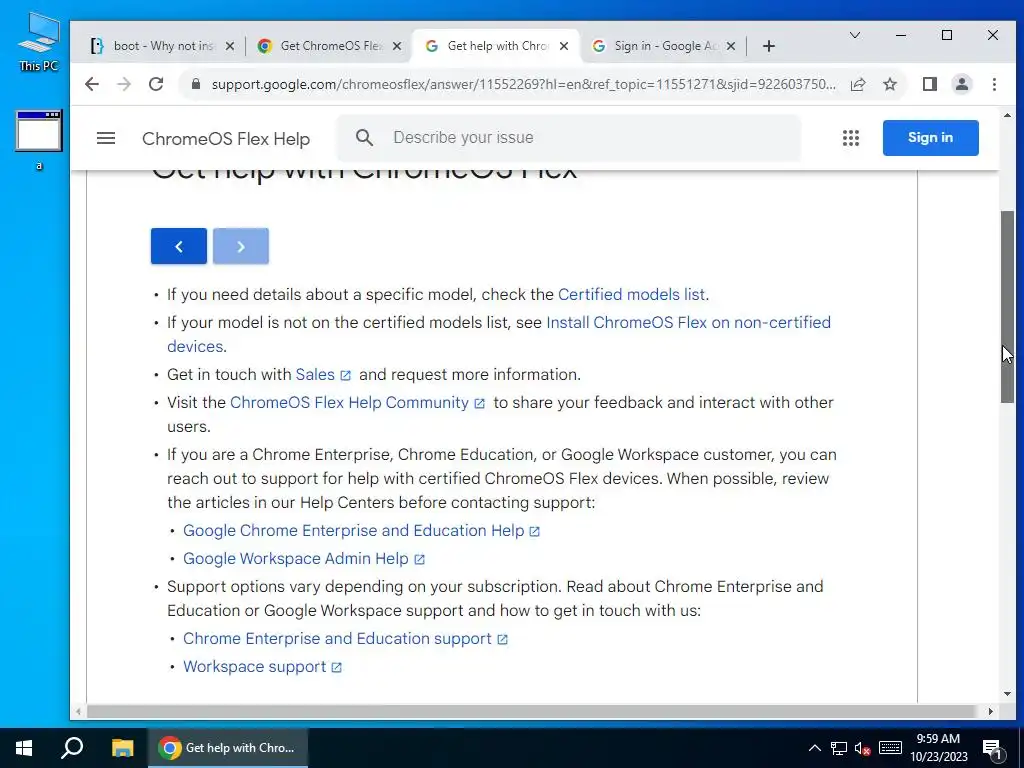The width and height of the screenshot is (1024, 768).
Task: Open the ChromeOS Flex Help hamburger menu
Action: 106,138
